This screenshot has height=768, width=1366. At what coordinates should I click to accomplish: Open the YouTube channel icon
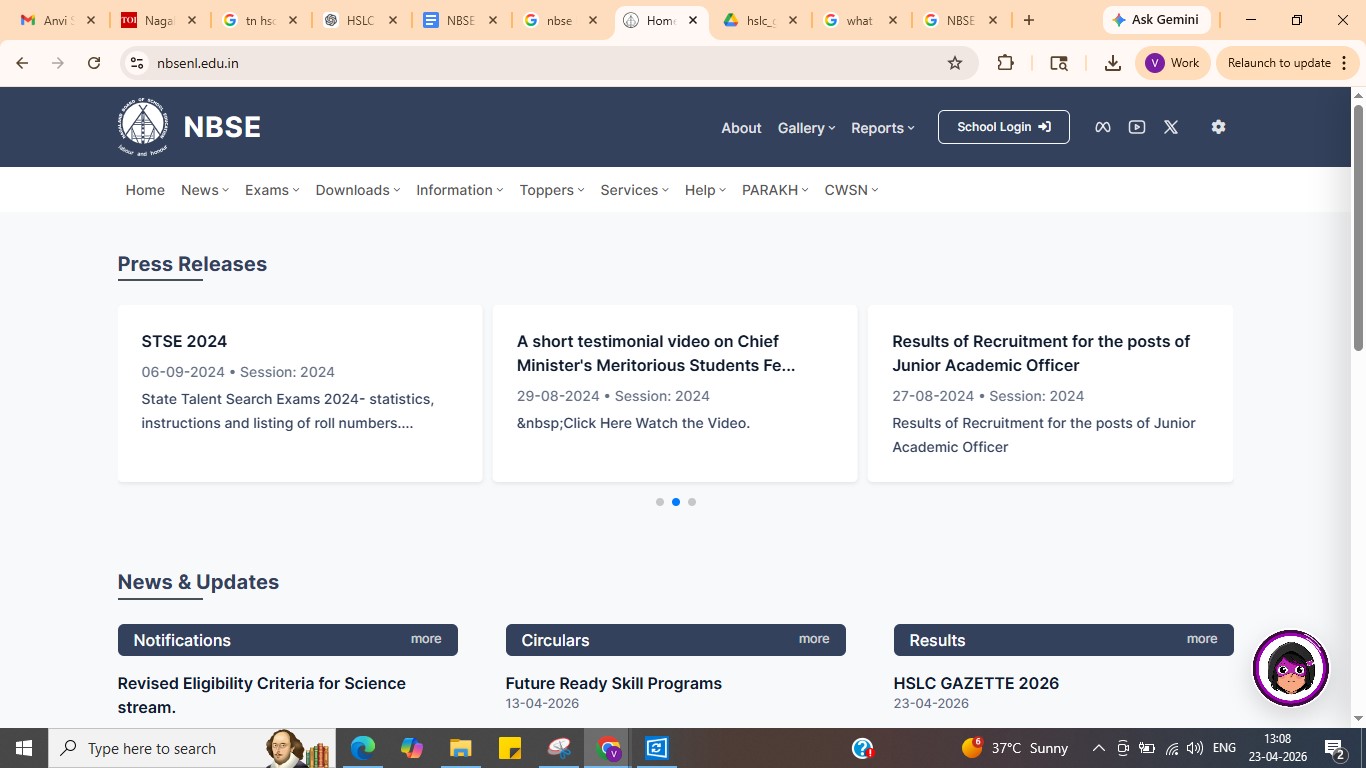(x=1136, y=127)
